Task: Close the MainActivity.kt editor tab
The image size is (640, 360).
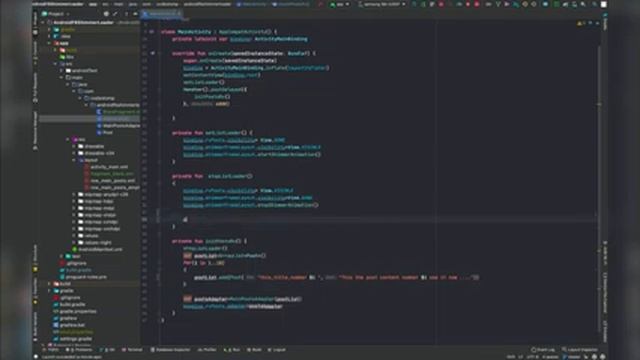Action: coord(179,14)
